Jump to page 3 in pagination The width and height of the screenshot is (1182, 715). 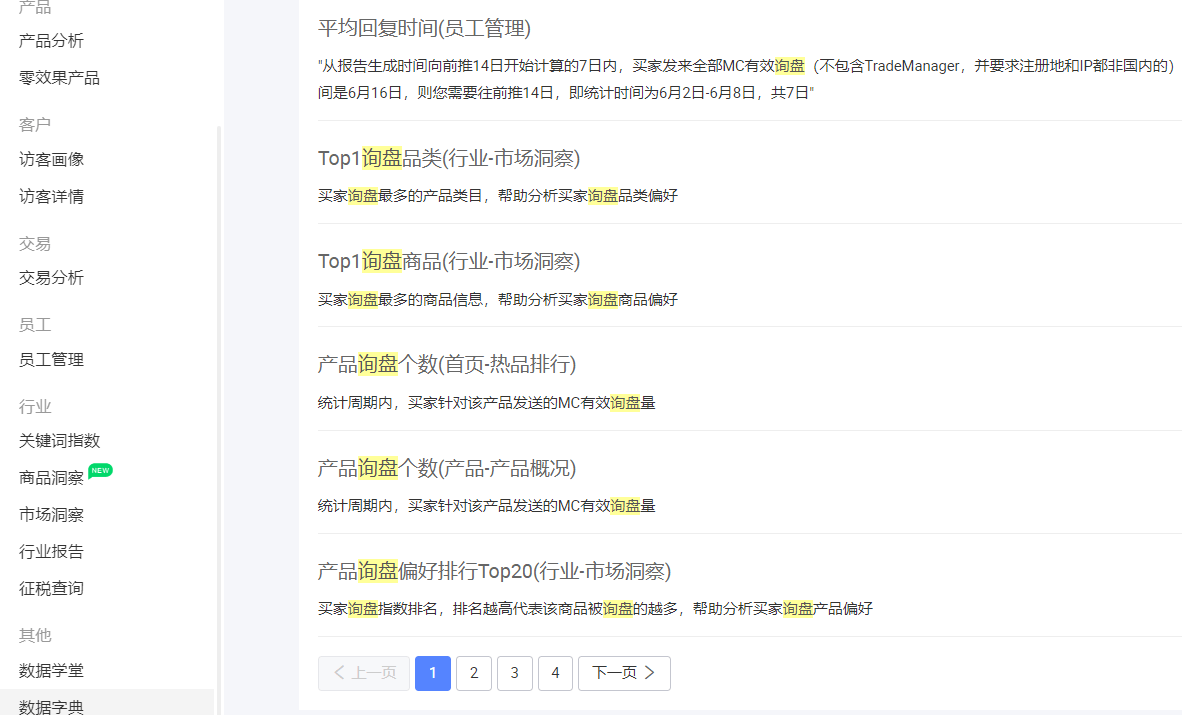tap(514, 673)
